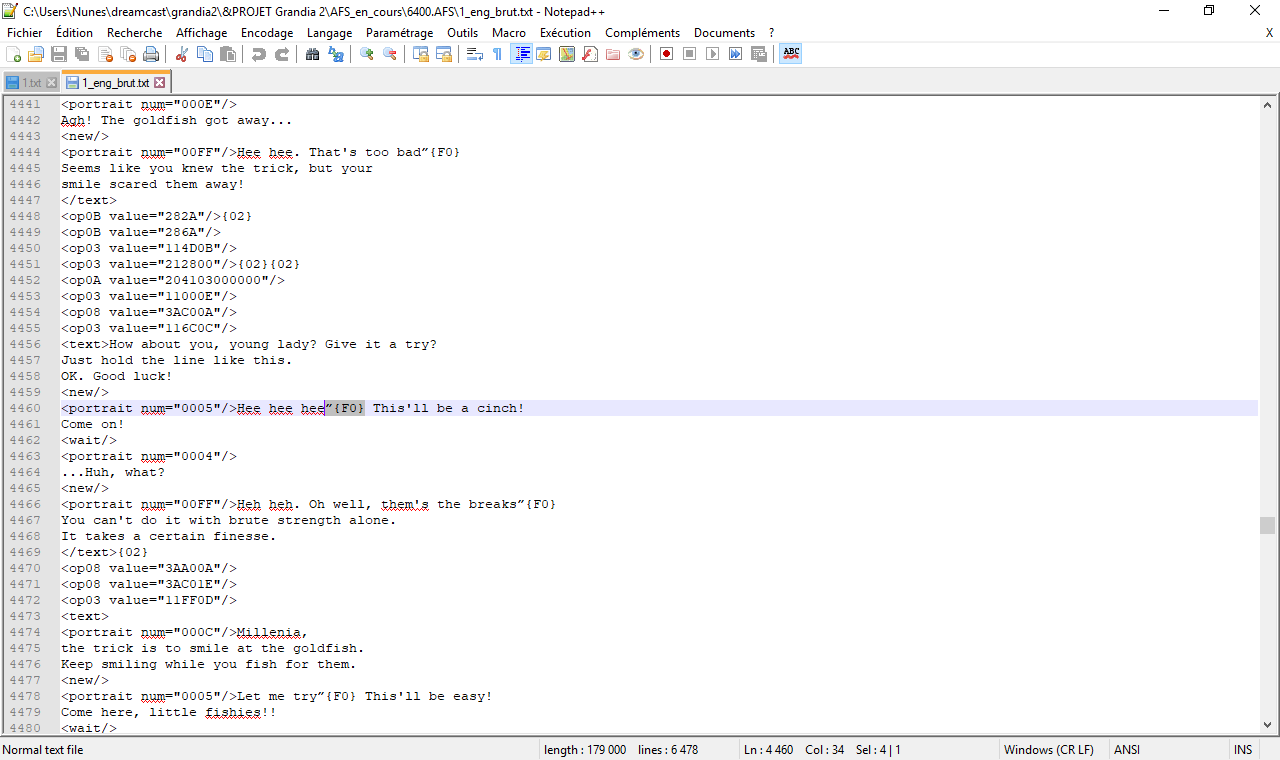Open the Paramétrage menu
Viewport: 1280px width, 760px height.
[400, 33]
